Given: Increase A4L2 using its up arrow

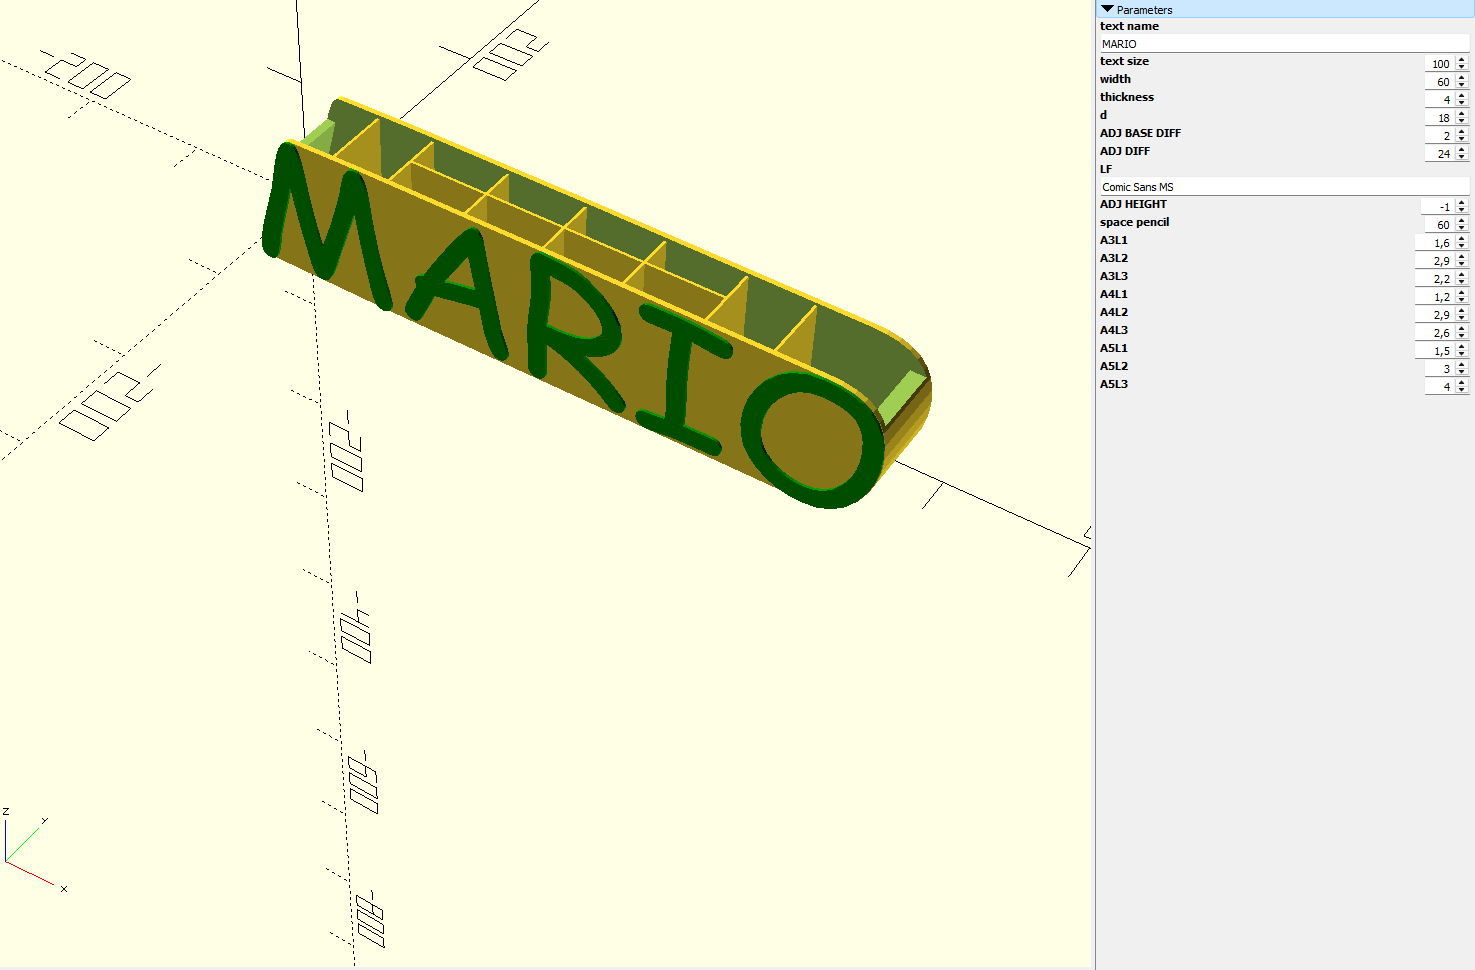Looking at the screenshot, I should [1462, 311].
